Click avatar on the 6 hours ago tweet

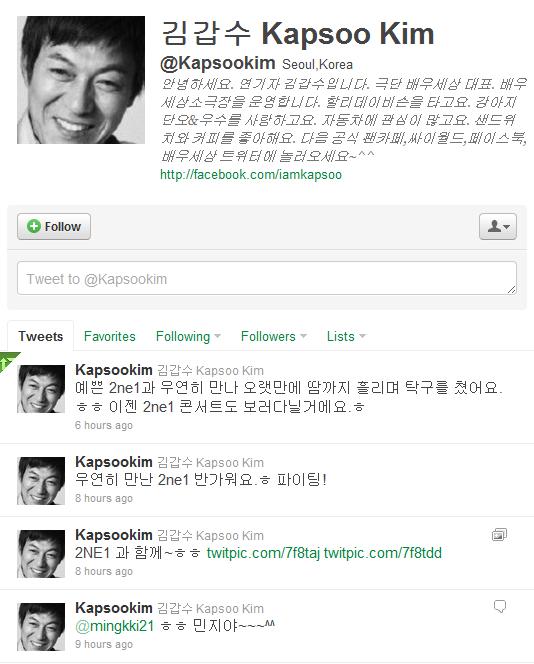tap(41, 389)
